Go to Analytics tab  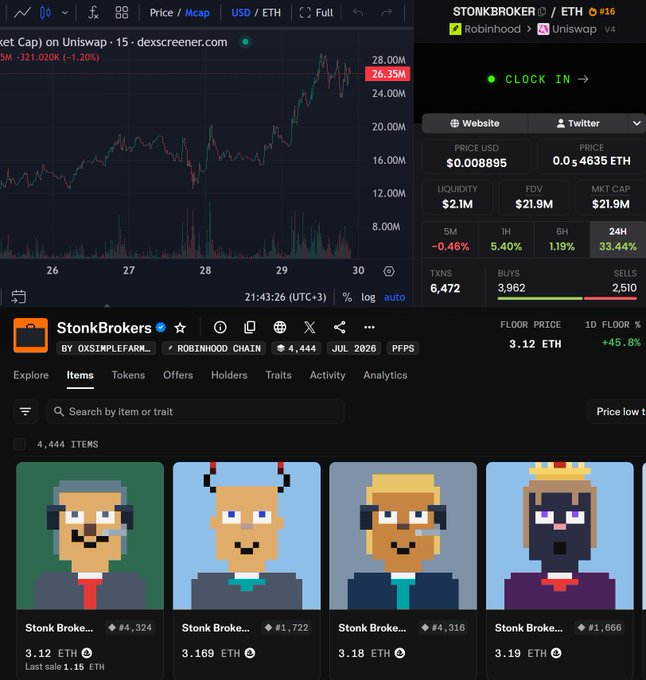pyautogui.click(x=385, y=375)
